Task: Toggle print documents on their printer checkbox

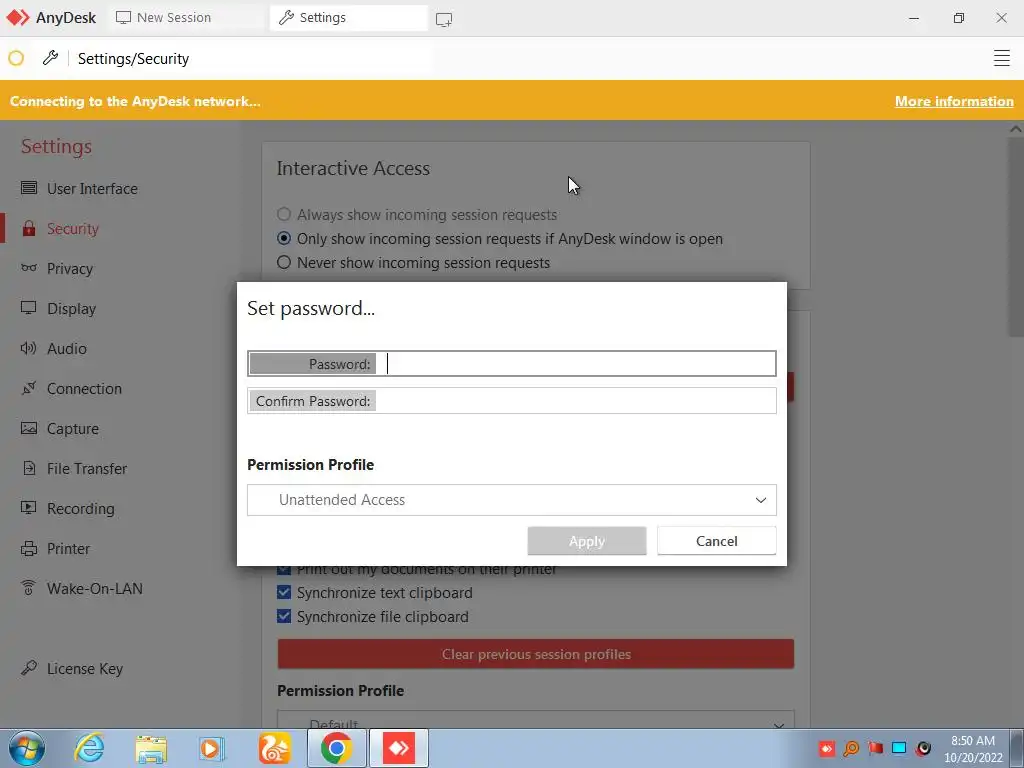Action: click(x=284, y=569)
